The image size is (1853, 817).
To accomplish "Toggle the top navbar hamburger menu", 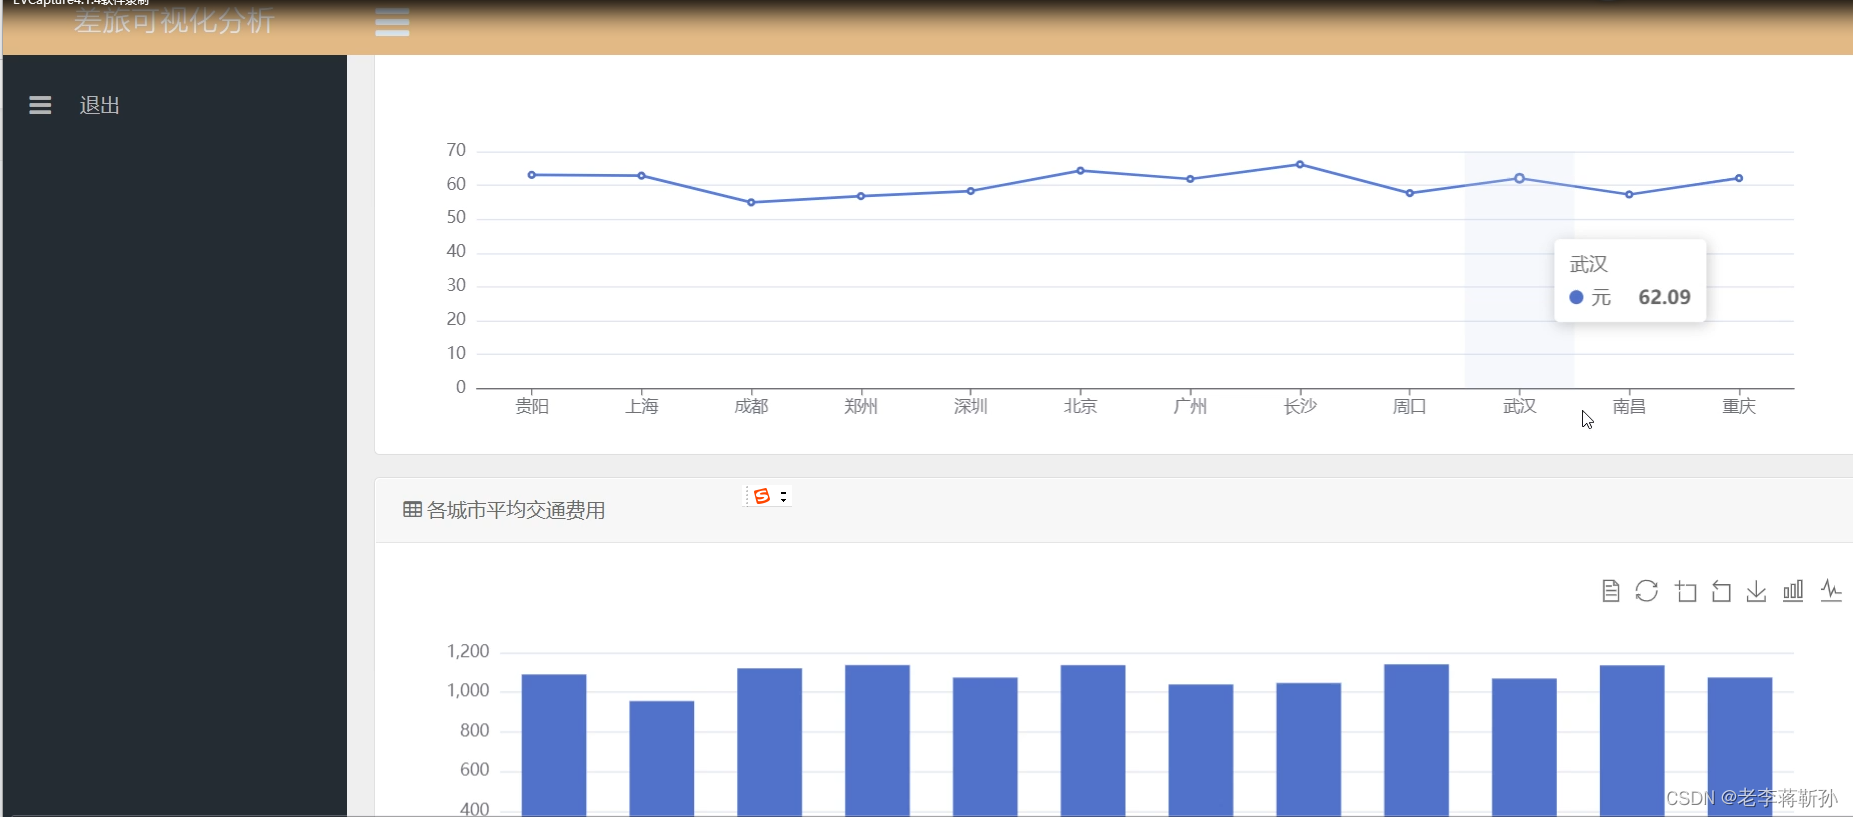I will (392, 22).
